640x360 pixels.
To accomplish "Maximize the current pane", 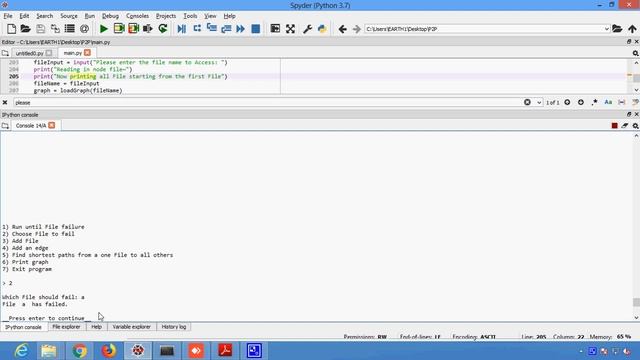I will [276, 29].
